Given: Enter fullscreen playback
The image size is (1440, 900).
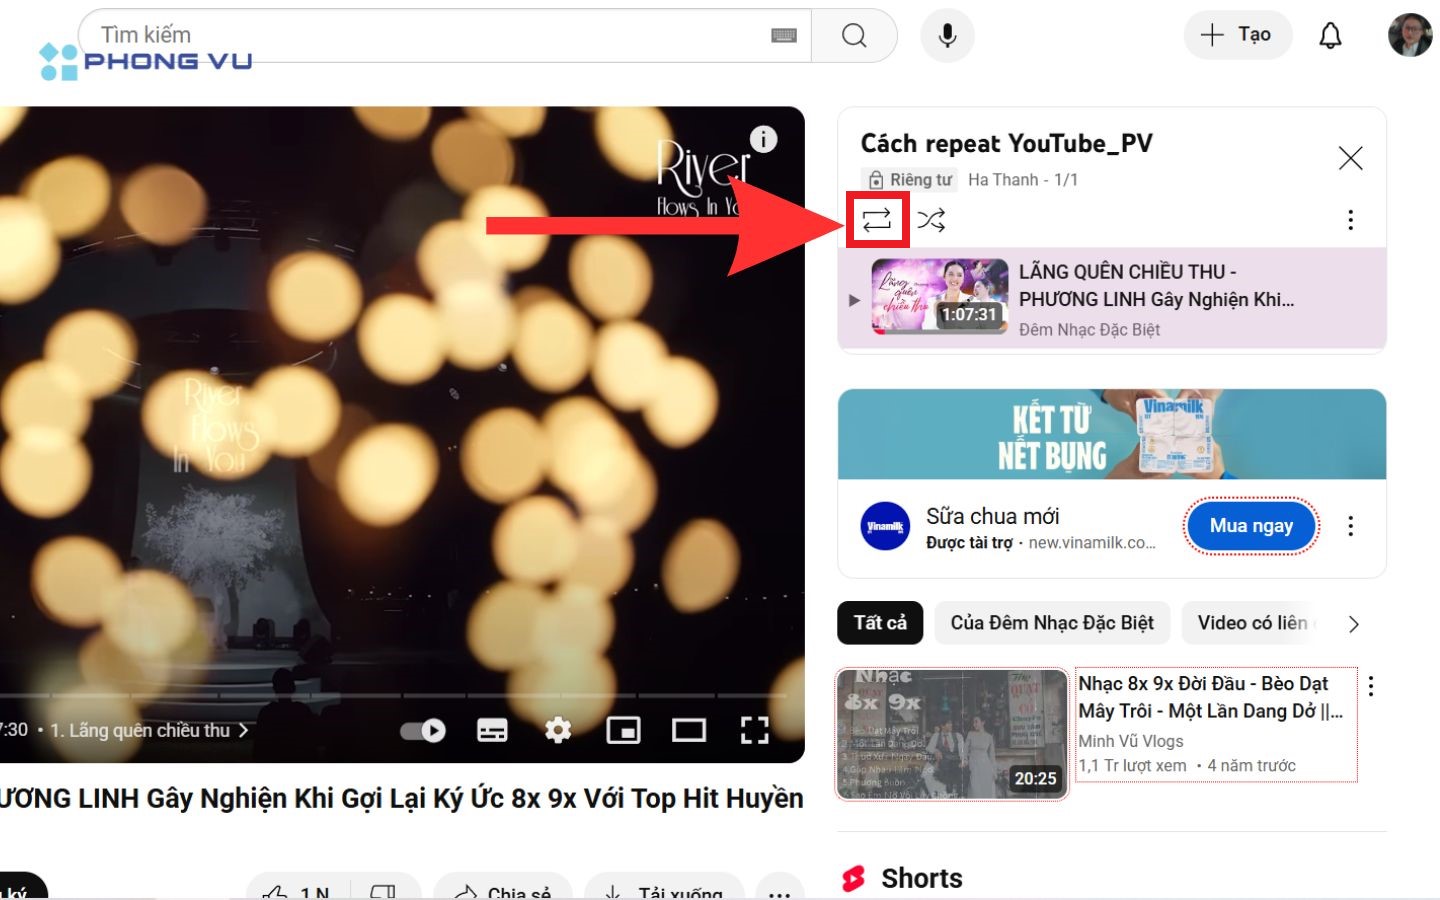Looking at the screenshot, I should [x=756, y=731].
